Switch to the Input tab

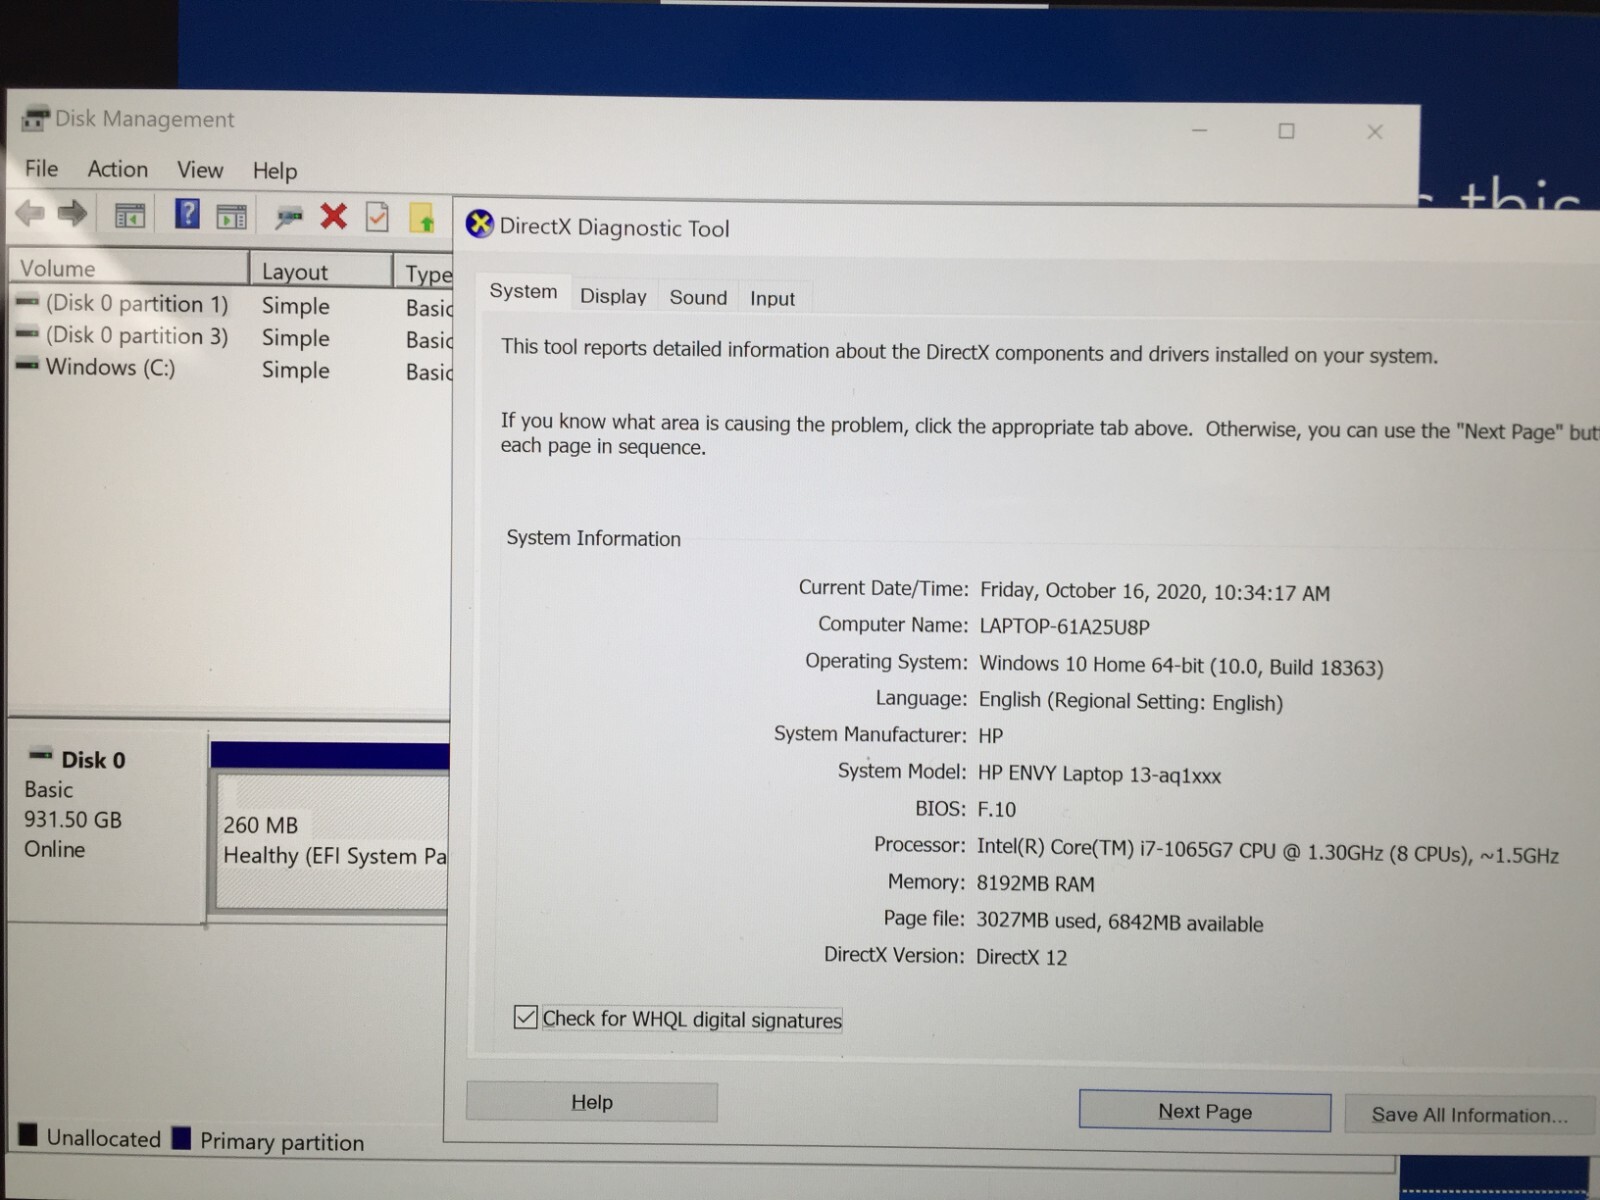pyautogui.click(x=772, y=298)
